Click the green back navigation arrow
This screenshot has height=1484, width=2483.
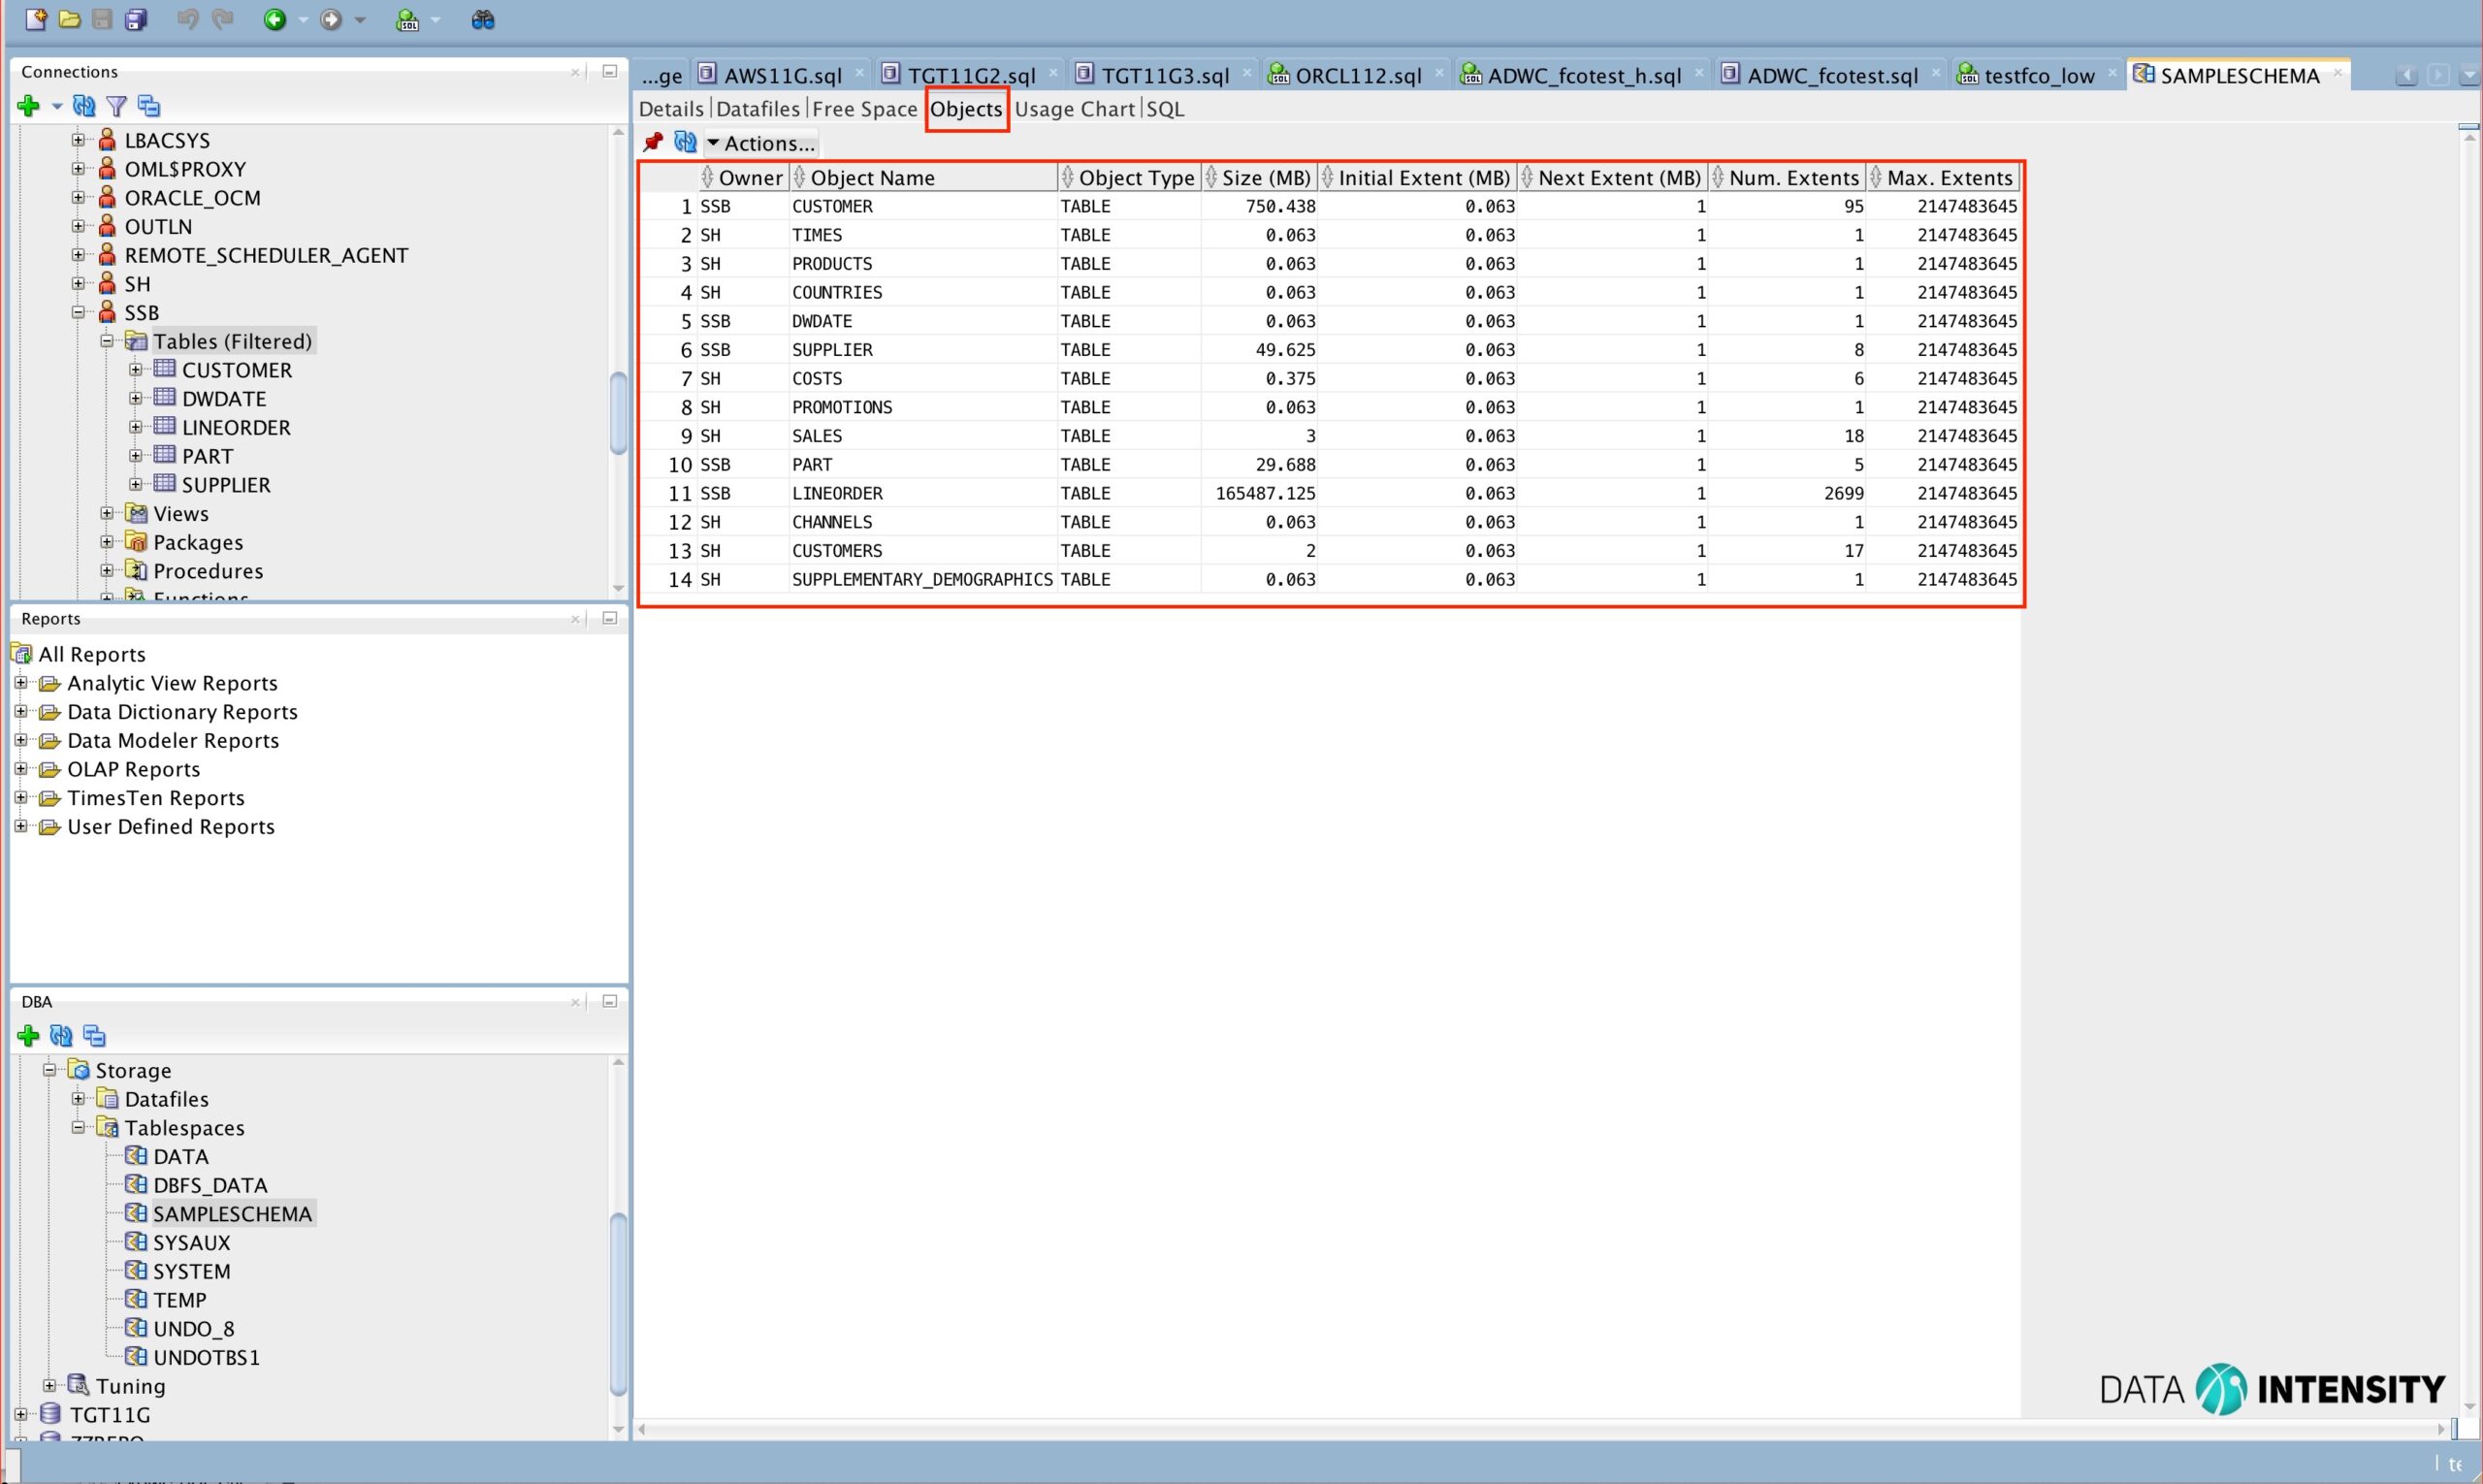(x=274, y=19)
